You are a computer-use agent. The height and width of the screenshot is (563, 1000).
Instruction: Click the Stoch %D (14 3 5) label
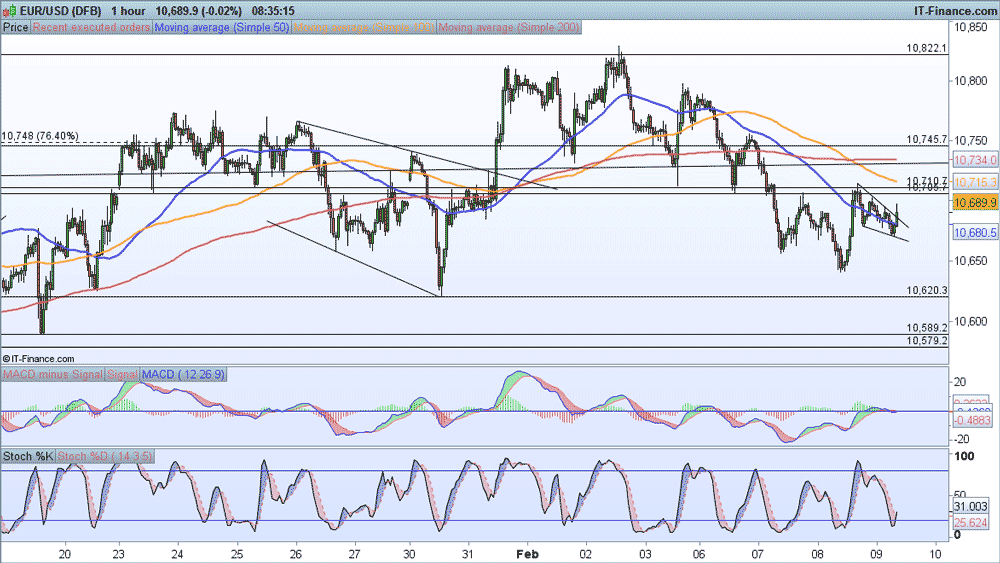pyautogui.click(x=105, y=456)
